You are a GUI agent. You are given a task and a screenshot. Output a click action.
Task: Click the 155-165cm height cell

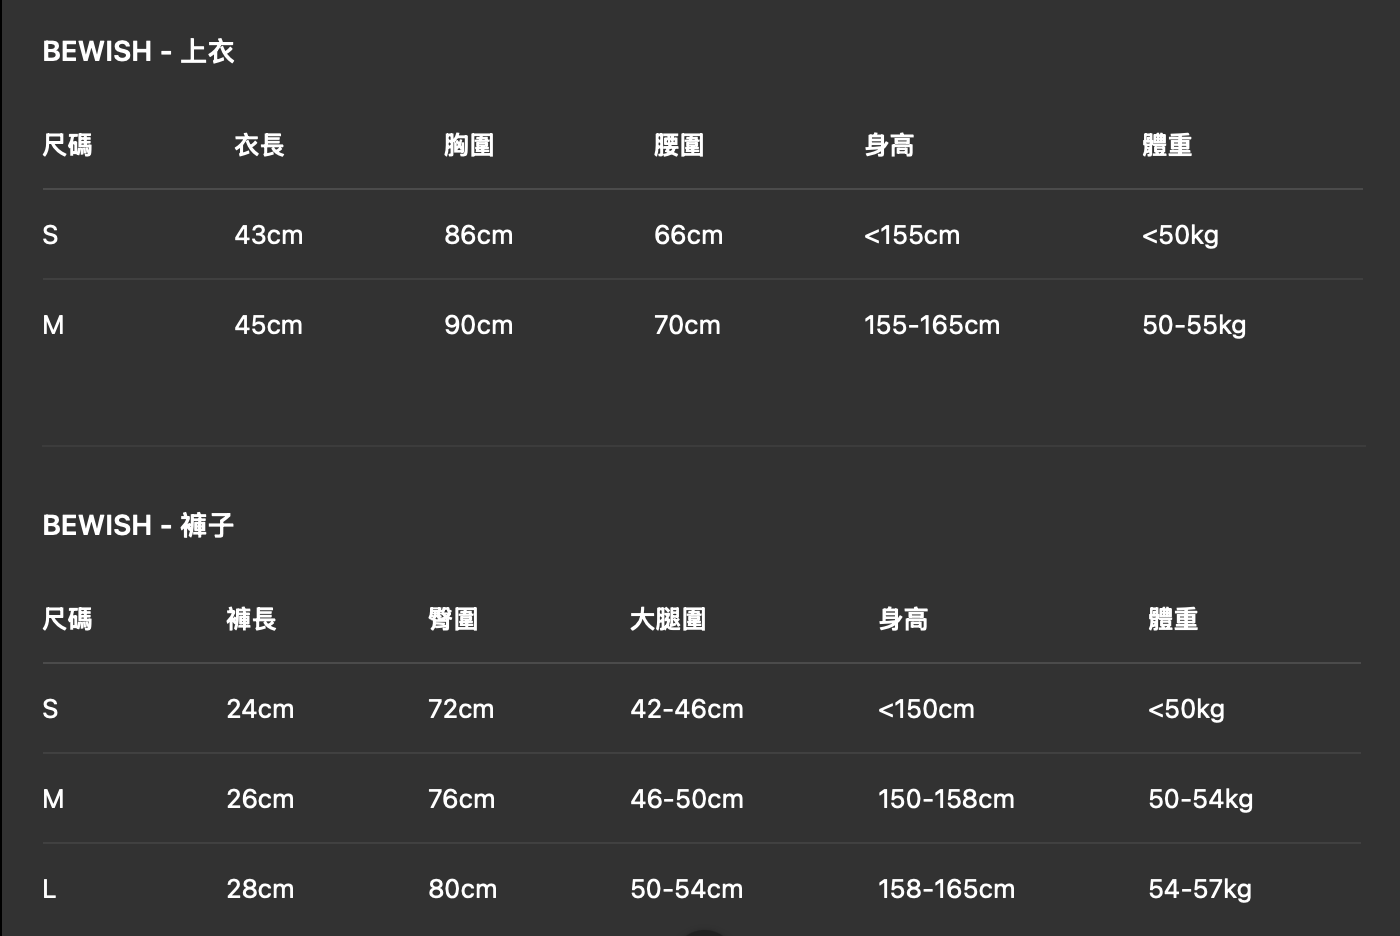931,325
